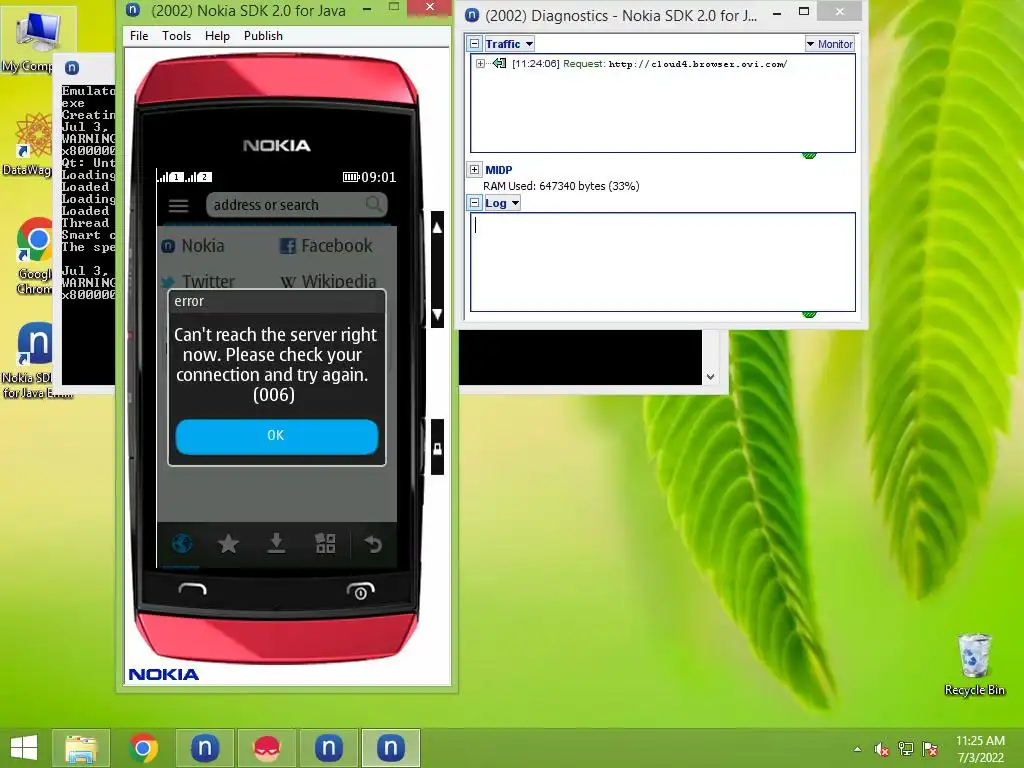Image resolution: width=1024 pixels, height=768 pixels.
Task: Expand the MIDP section
Action: pos(475,170)
